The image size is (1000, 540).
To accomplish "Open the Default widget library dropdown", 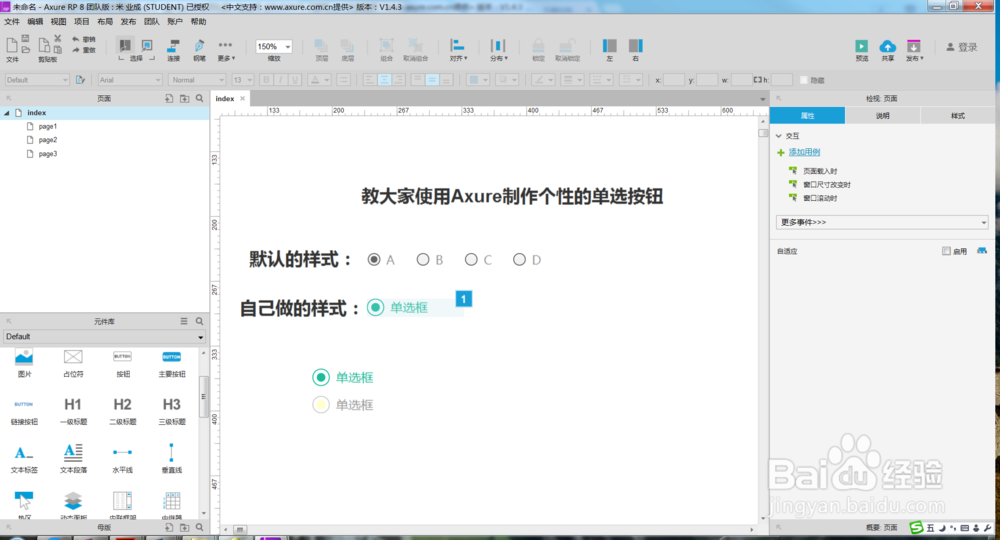I will pos(105,337).
